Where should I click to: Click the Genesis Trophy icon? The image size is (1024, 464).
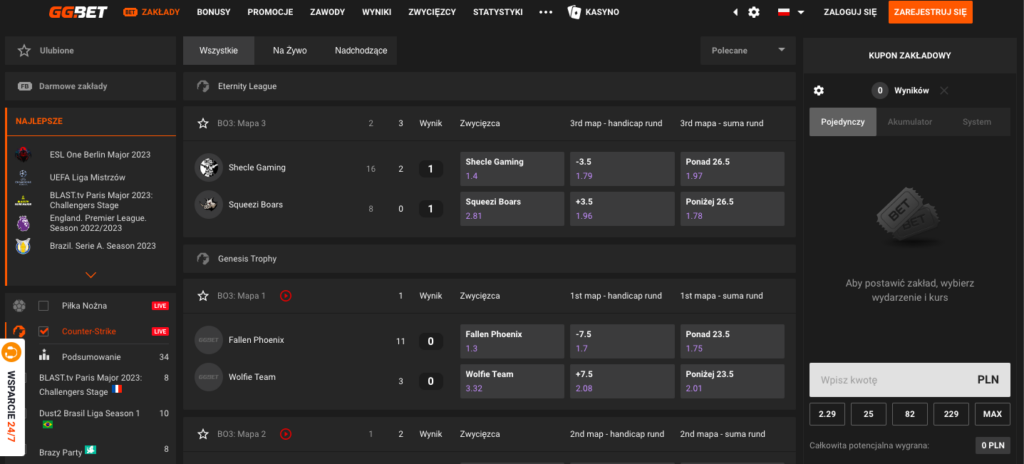click(203, 258)
